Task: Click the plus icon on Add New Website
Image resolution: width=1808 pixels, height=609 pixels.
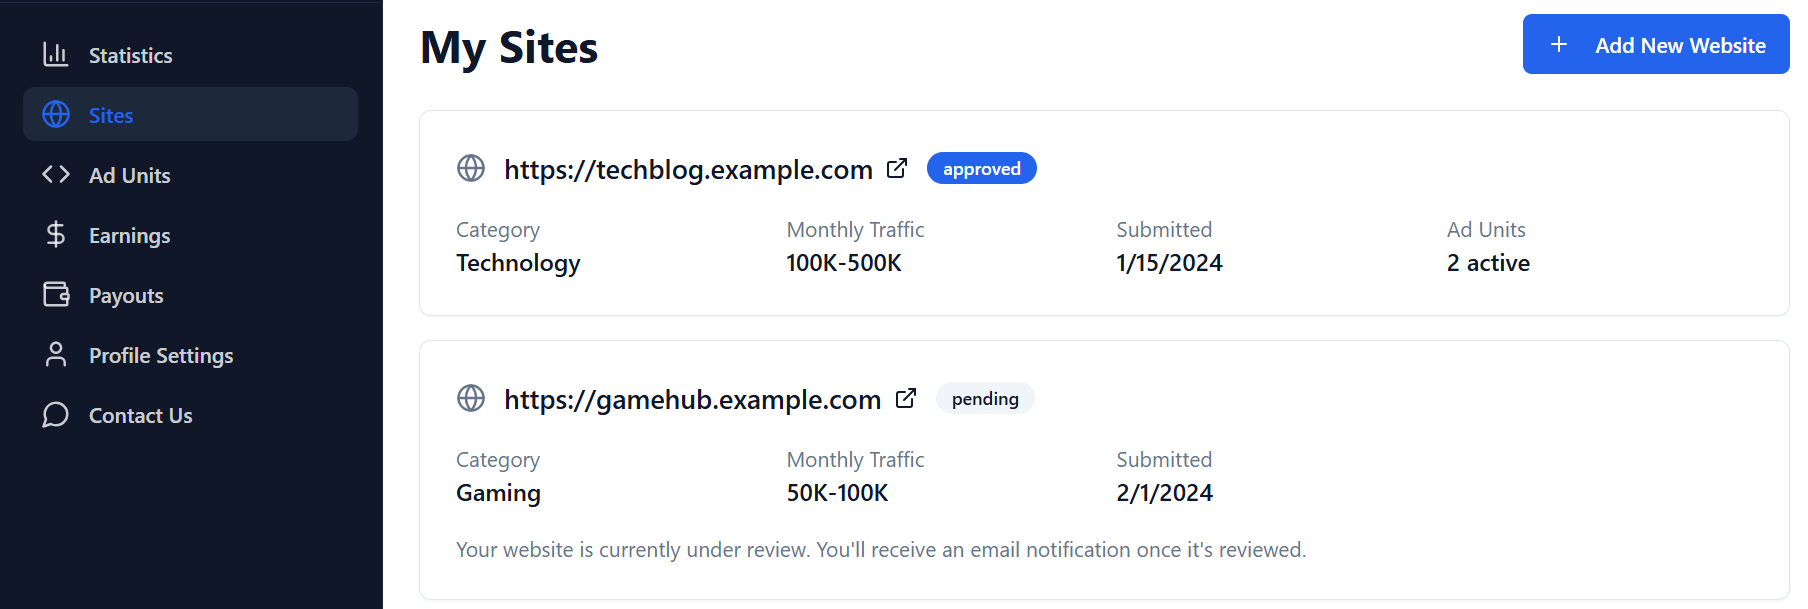Action: click(x=1557, y=44)
